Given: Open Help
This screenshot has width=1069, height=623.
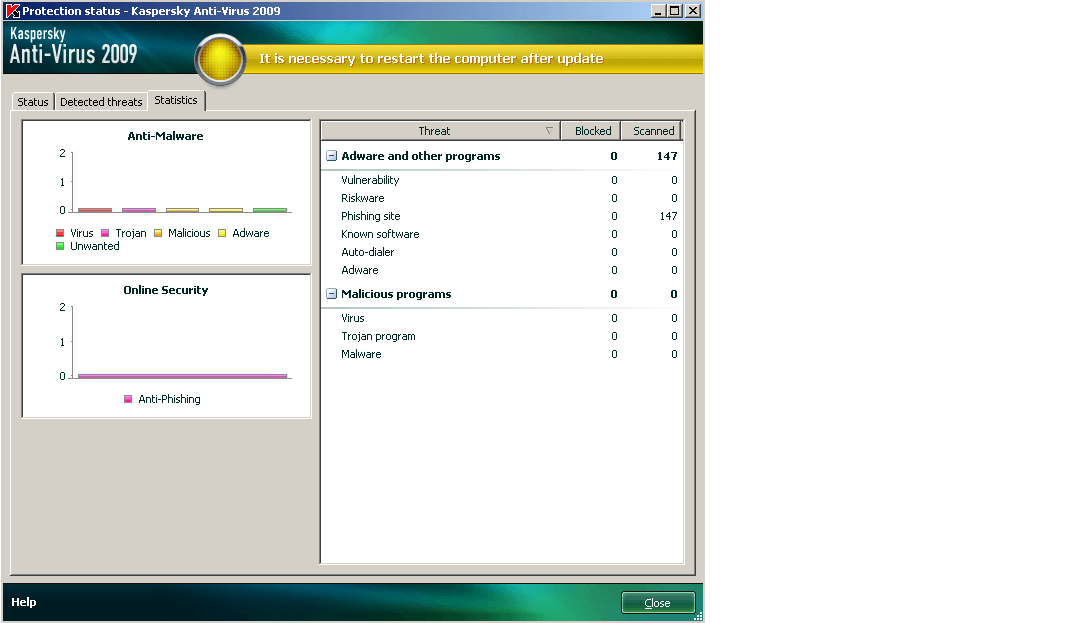Looking at the screenshot, I should click(24, 602).
